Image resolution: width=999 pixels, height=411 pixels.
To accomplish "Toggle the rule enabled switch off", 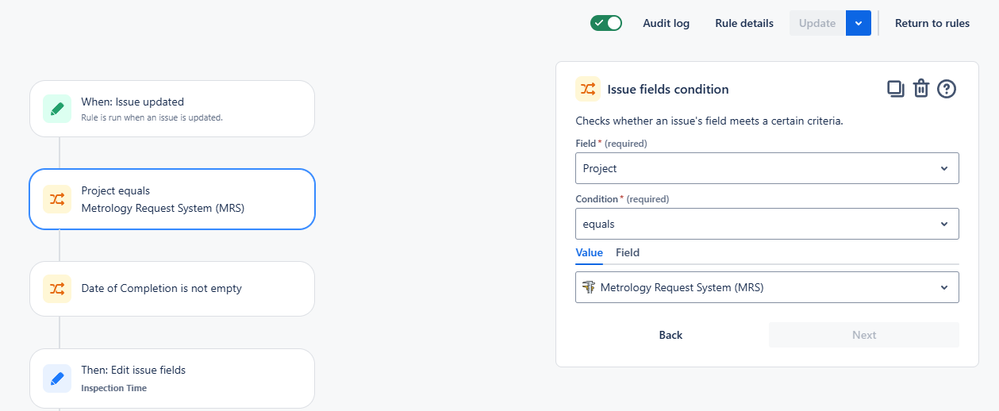I will [606, 23].
